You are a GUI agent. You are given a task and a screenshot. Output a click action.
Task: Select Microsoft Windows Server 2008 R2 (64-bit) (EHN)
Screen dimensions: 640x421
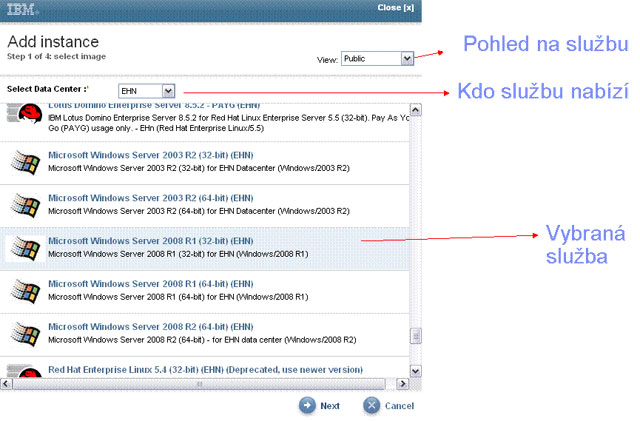(x=151, y=327)
